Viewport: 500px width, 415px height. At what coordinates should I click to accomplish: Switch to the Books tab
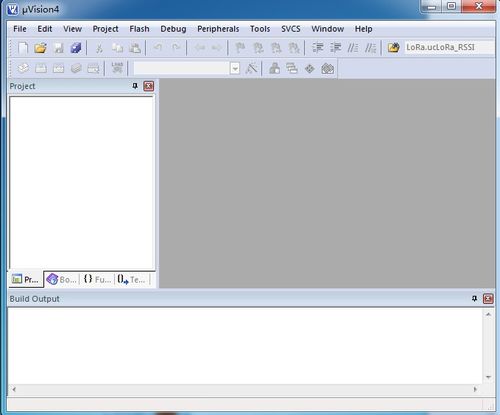pyautogui.click(x=62, y=279)
